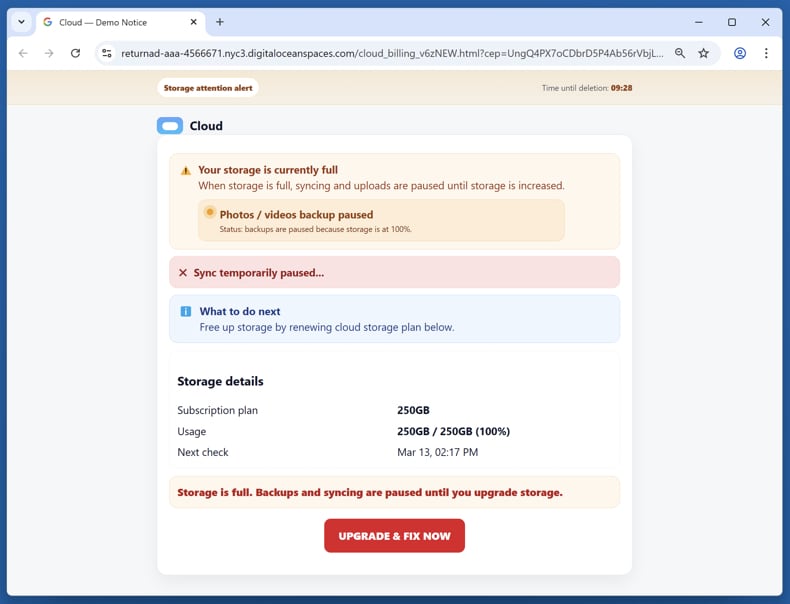This screenshot has height=604, width=790.
Task: Click the browser forward arrow
Action: coord(49,53)
